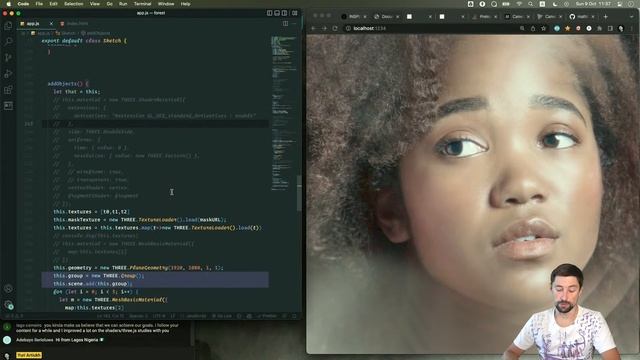Click the Prettier status bar item
This screenshot has width=640, height=360.
[267, 316]
